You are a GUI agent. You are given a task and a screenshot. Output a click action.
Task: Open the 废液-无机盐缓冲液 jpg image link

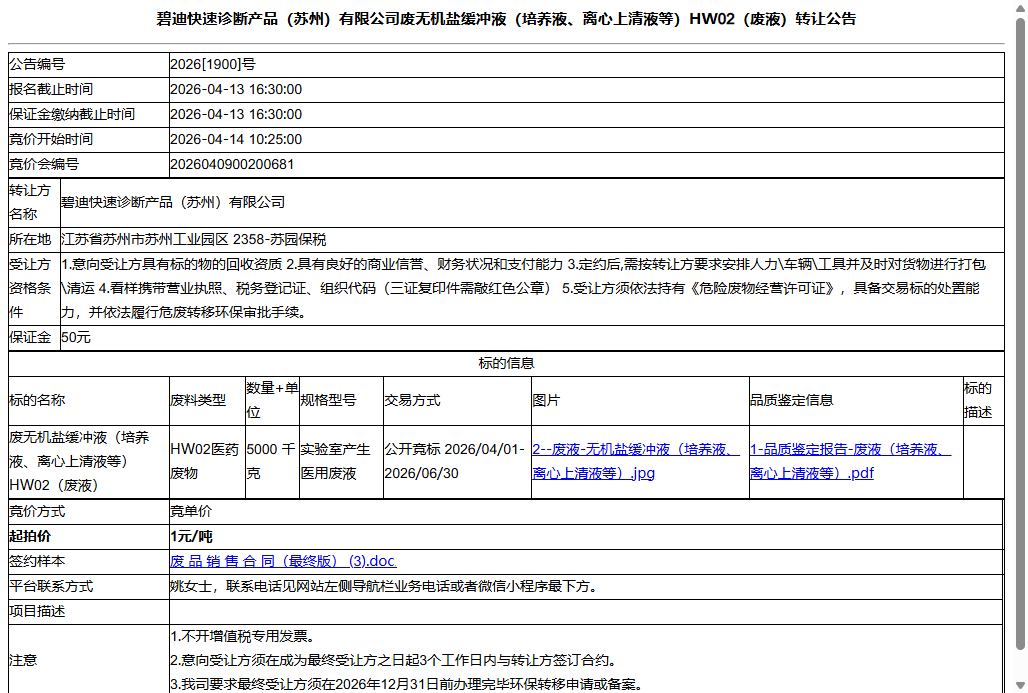[x=635, y=461]
